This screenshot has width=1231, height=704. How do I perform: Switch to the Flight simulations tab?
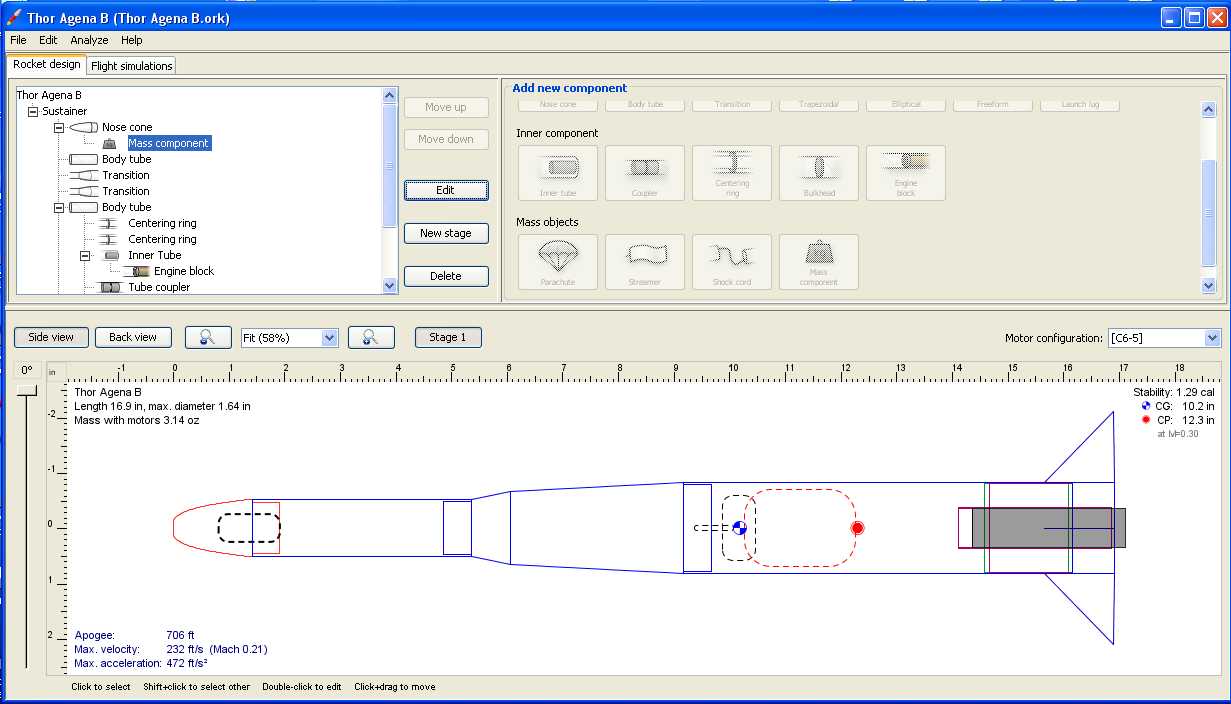131,64
